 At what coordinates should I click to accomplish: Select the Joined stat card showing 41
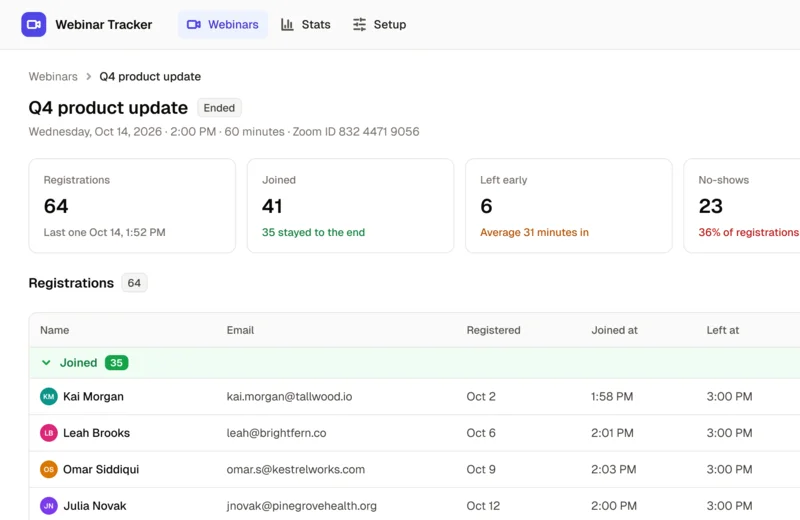coord(351,206)
